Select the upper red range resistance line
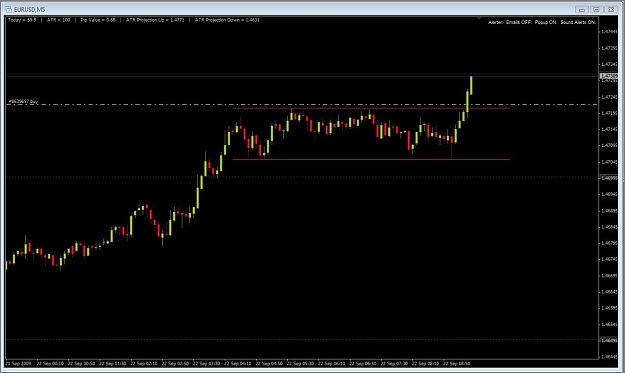The image size is (625, 373). point(371,108)
